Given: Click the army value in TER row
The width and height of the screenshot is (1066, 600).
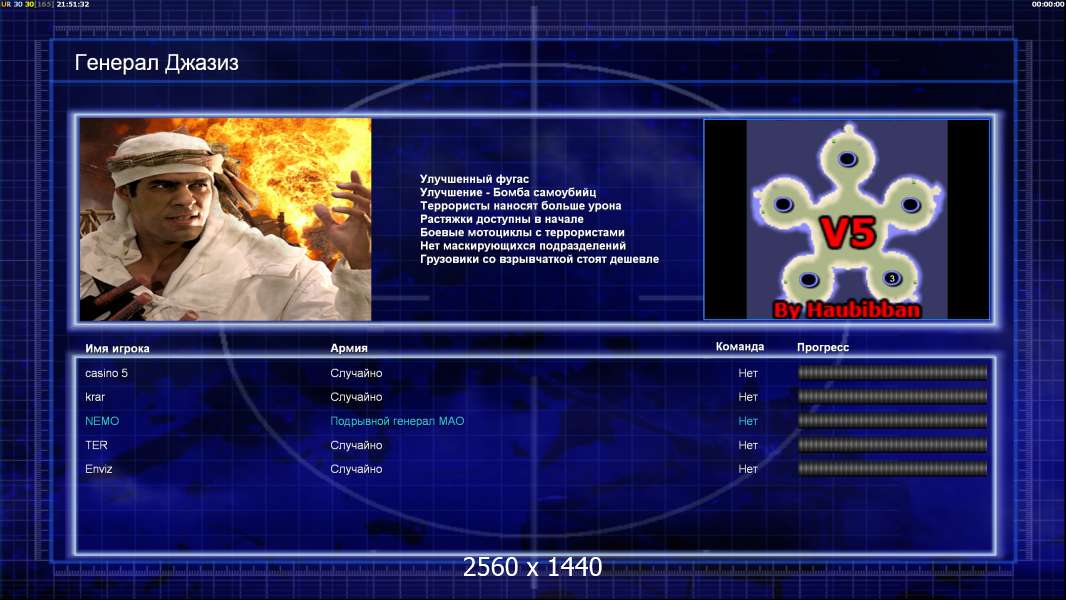Looking at the screenshot, I should (356, 445).
